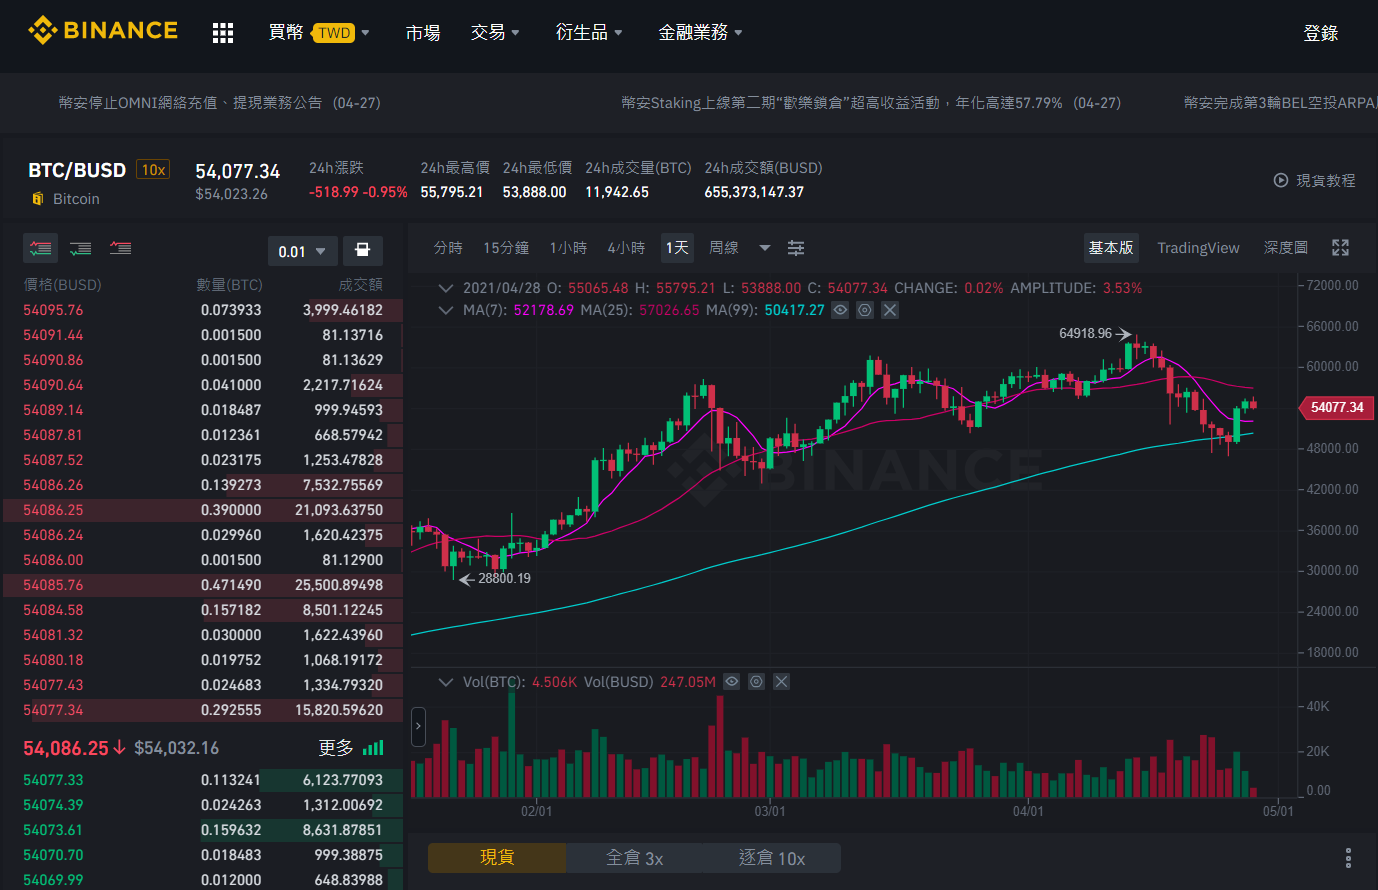This screenshot has width=1378, height=890.
Task: Expand the chart to fullscreen
Action: pyautogui.click(x=1341, y=248)
